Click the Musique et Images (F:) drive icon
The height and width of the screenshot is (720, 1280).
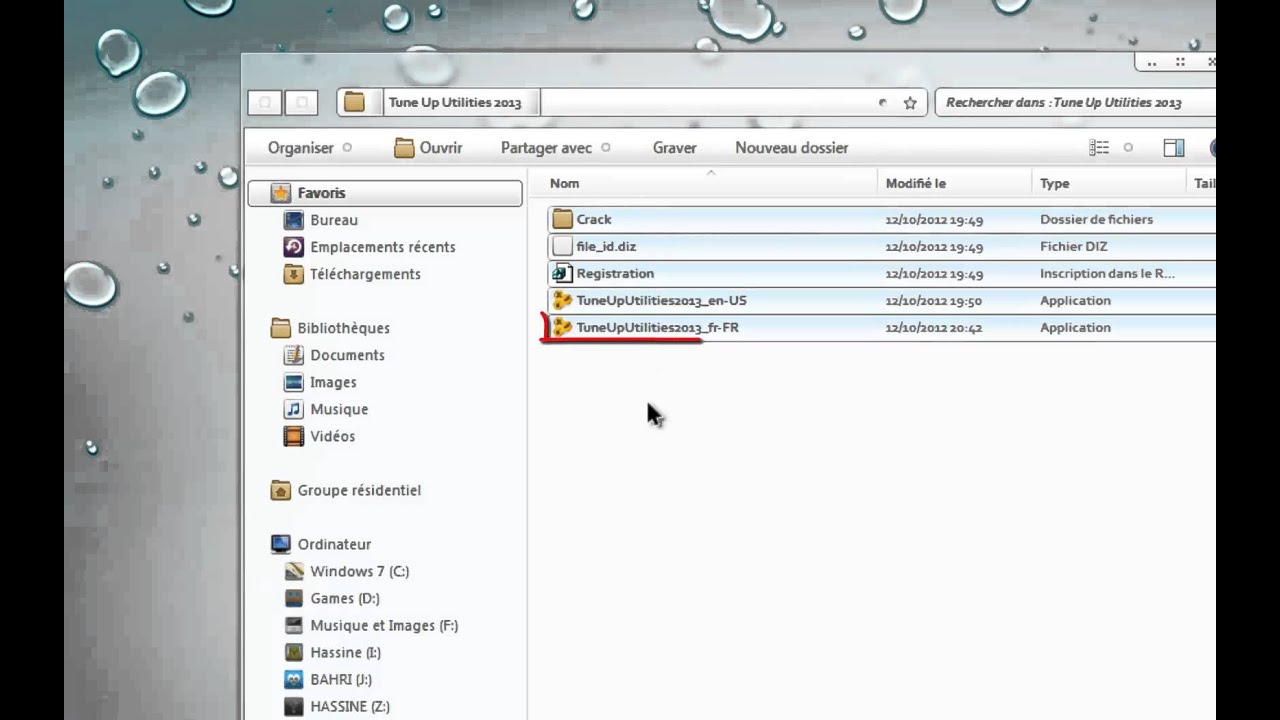pyautogui.click(x=293, y=625)
